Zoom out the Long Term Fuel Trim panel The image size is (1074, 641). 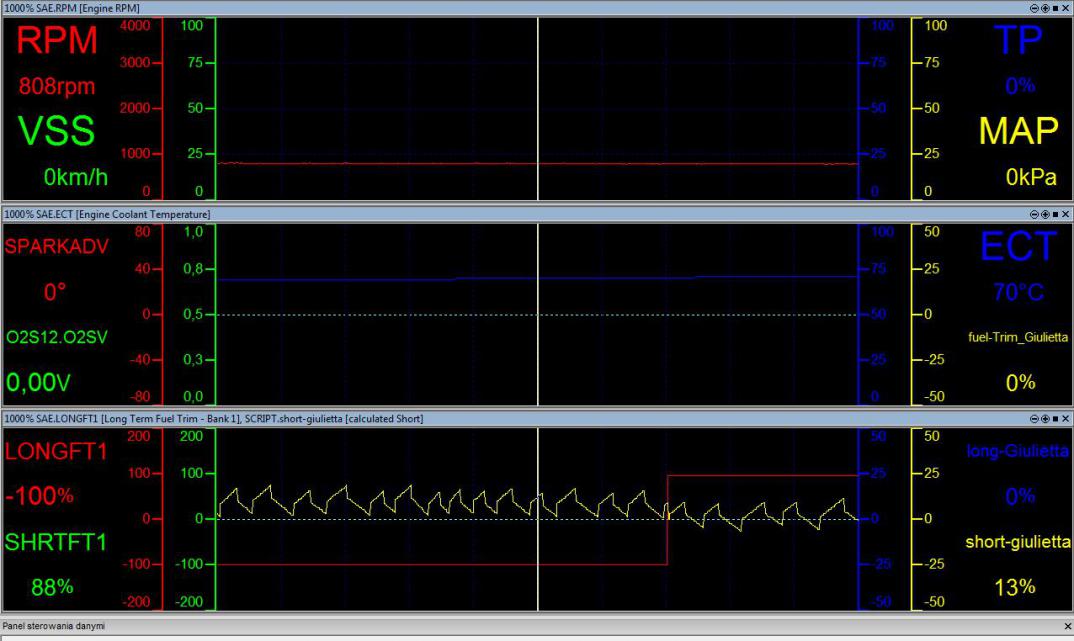tap(1034, 418)
